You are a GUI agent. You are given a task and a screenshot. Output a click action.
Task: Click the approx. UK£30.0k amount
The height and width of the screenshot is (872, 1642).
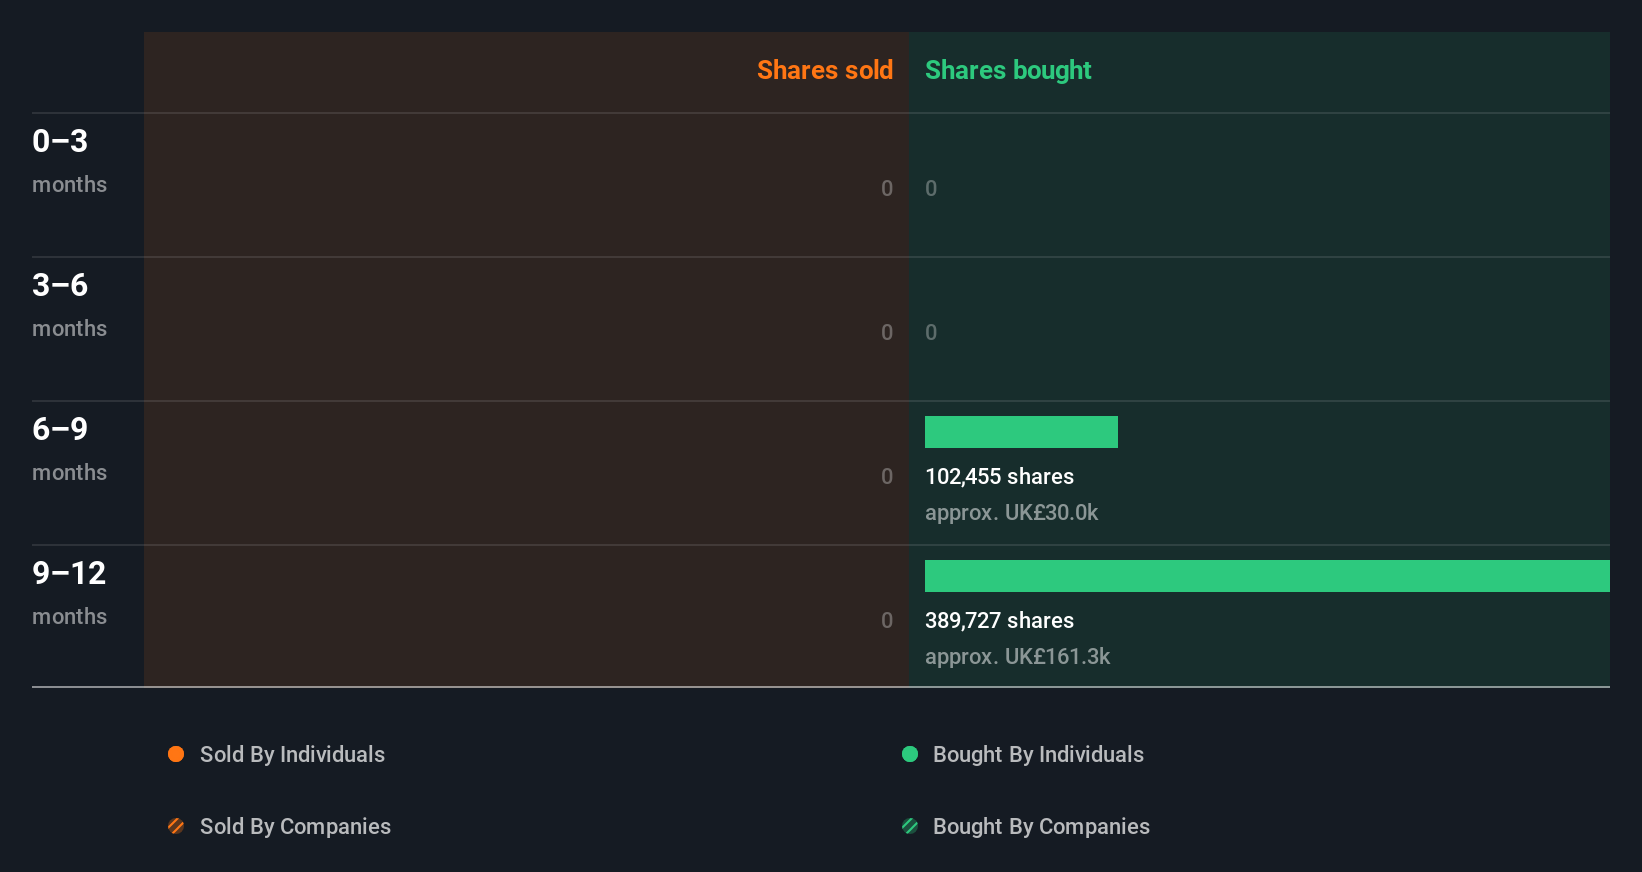1011,512
